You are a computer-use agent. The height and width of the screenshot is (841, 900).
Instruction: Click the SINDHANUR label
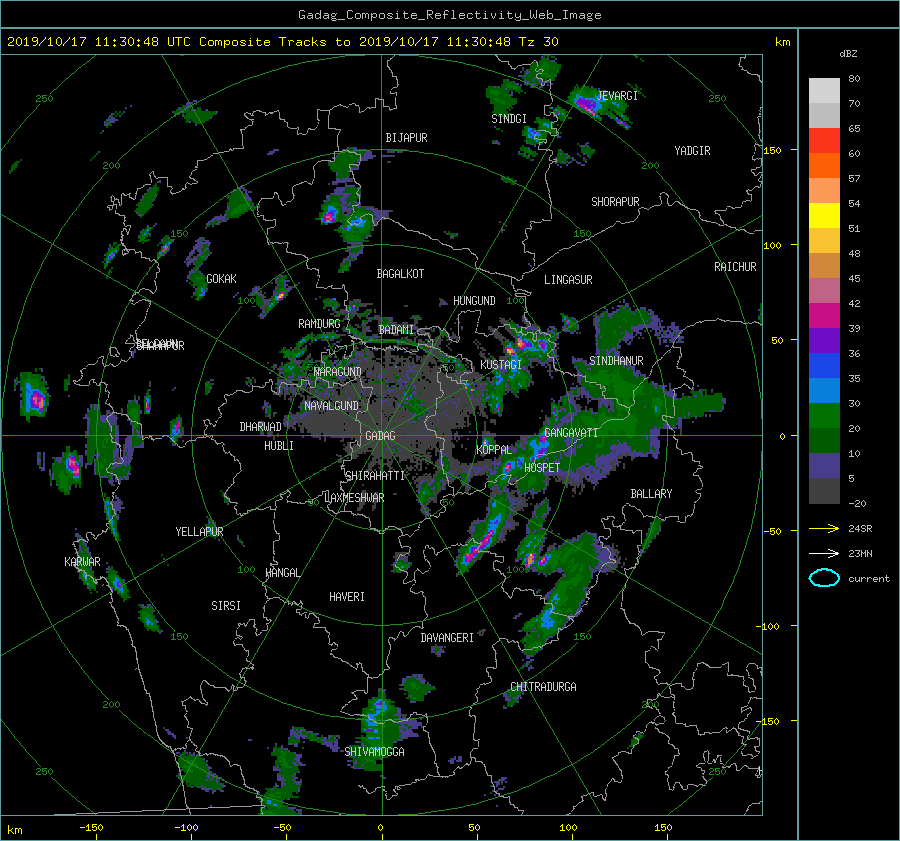(616, 361)
